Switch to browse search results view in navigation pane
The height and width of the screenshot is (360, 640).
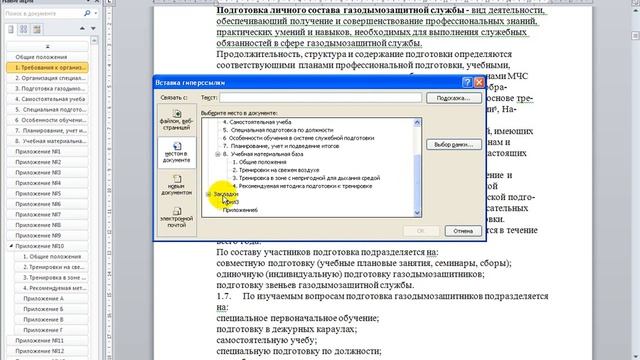37,29
